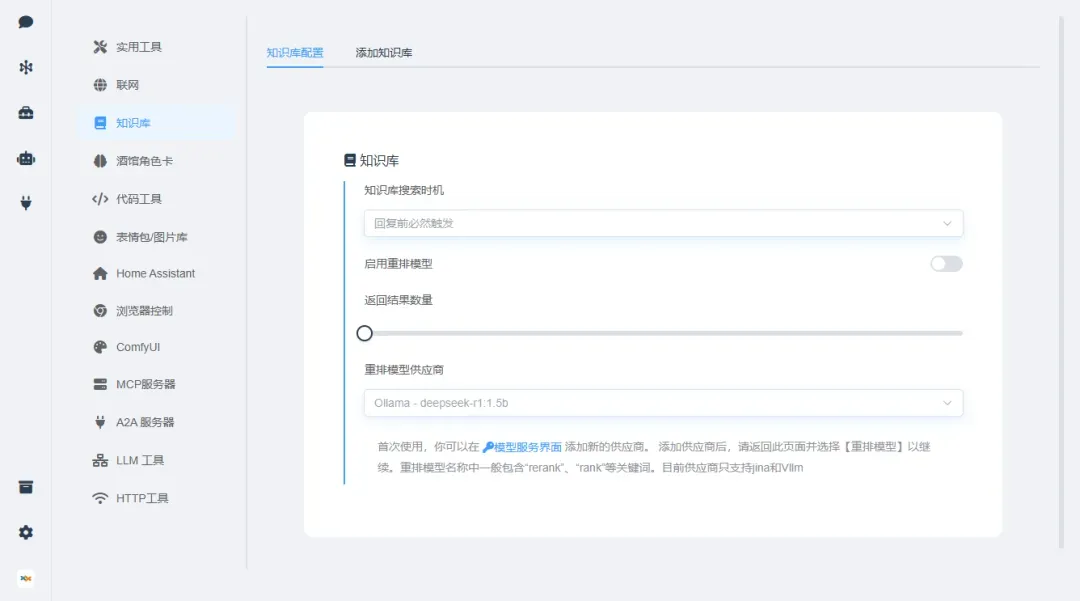Open the plug icon in left rail
This screenshot has height=601, width=1080.
coord(26,203)
